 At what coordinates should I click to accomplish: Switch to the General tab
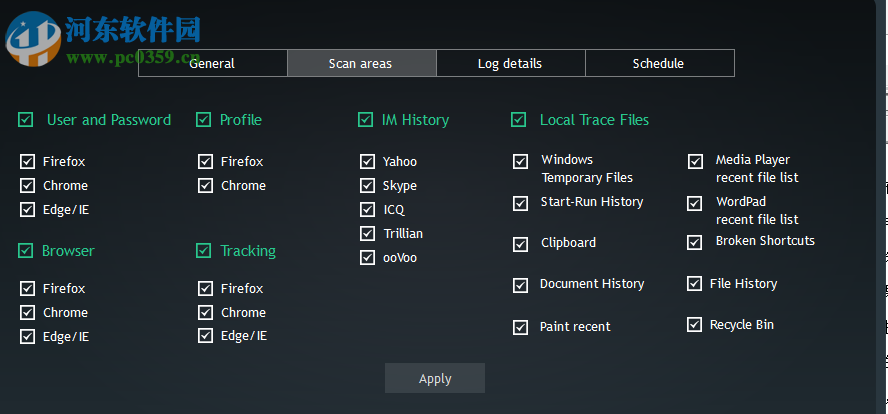pyautogui.click(x=213, y=63)
